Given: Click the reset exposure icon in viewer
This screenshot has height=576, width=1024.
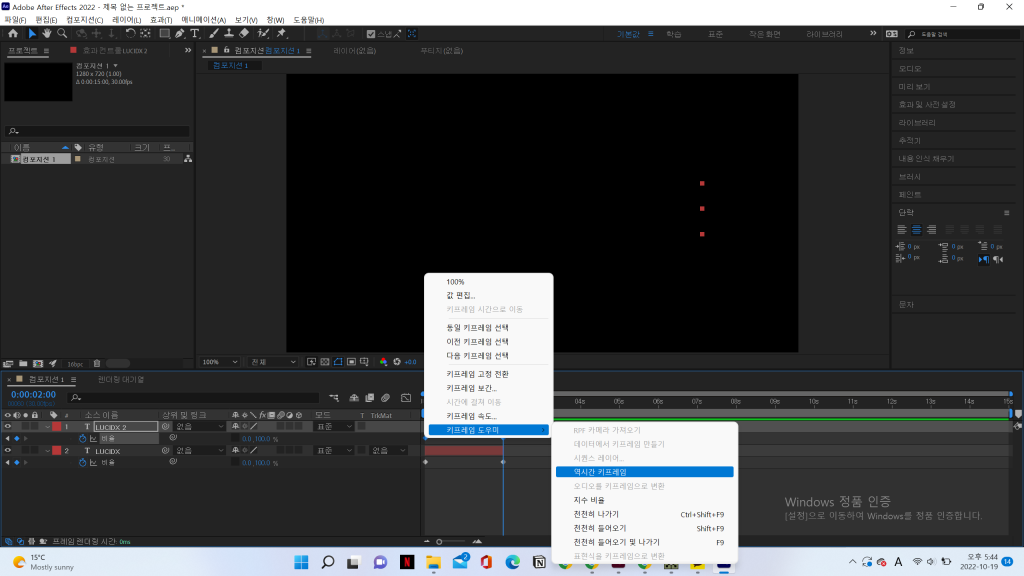Looking at the screenshot, I should click(397, 362).
